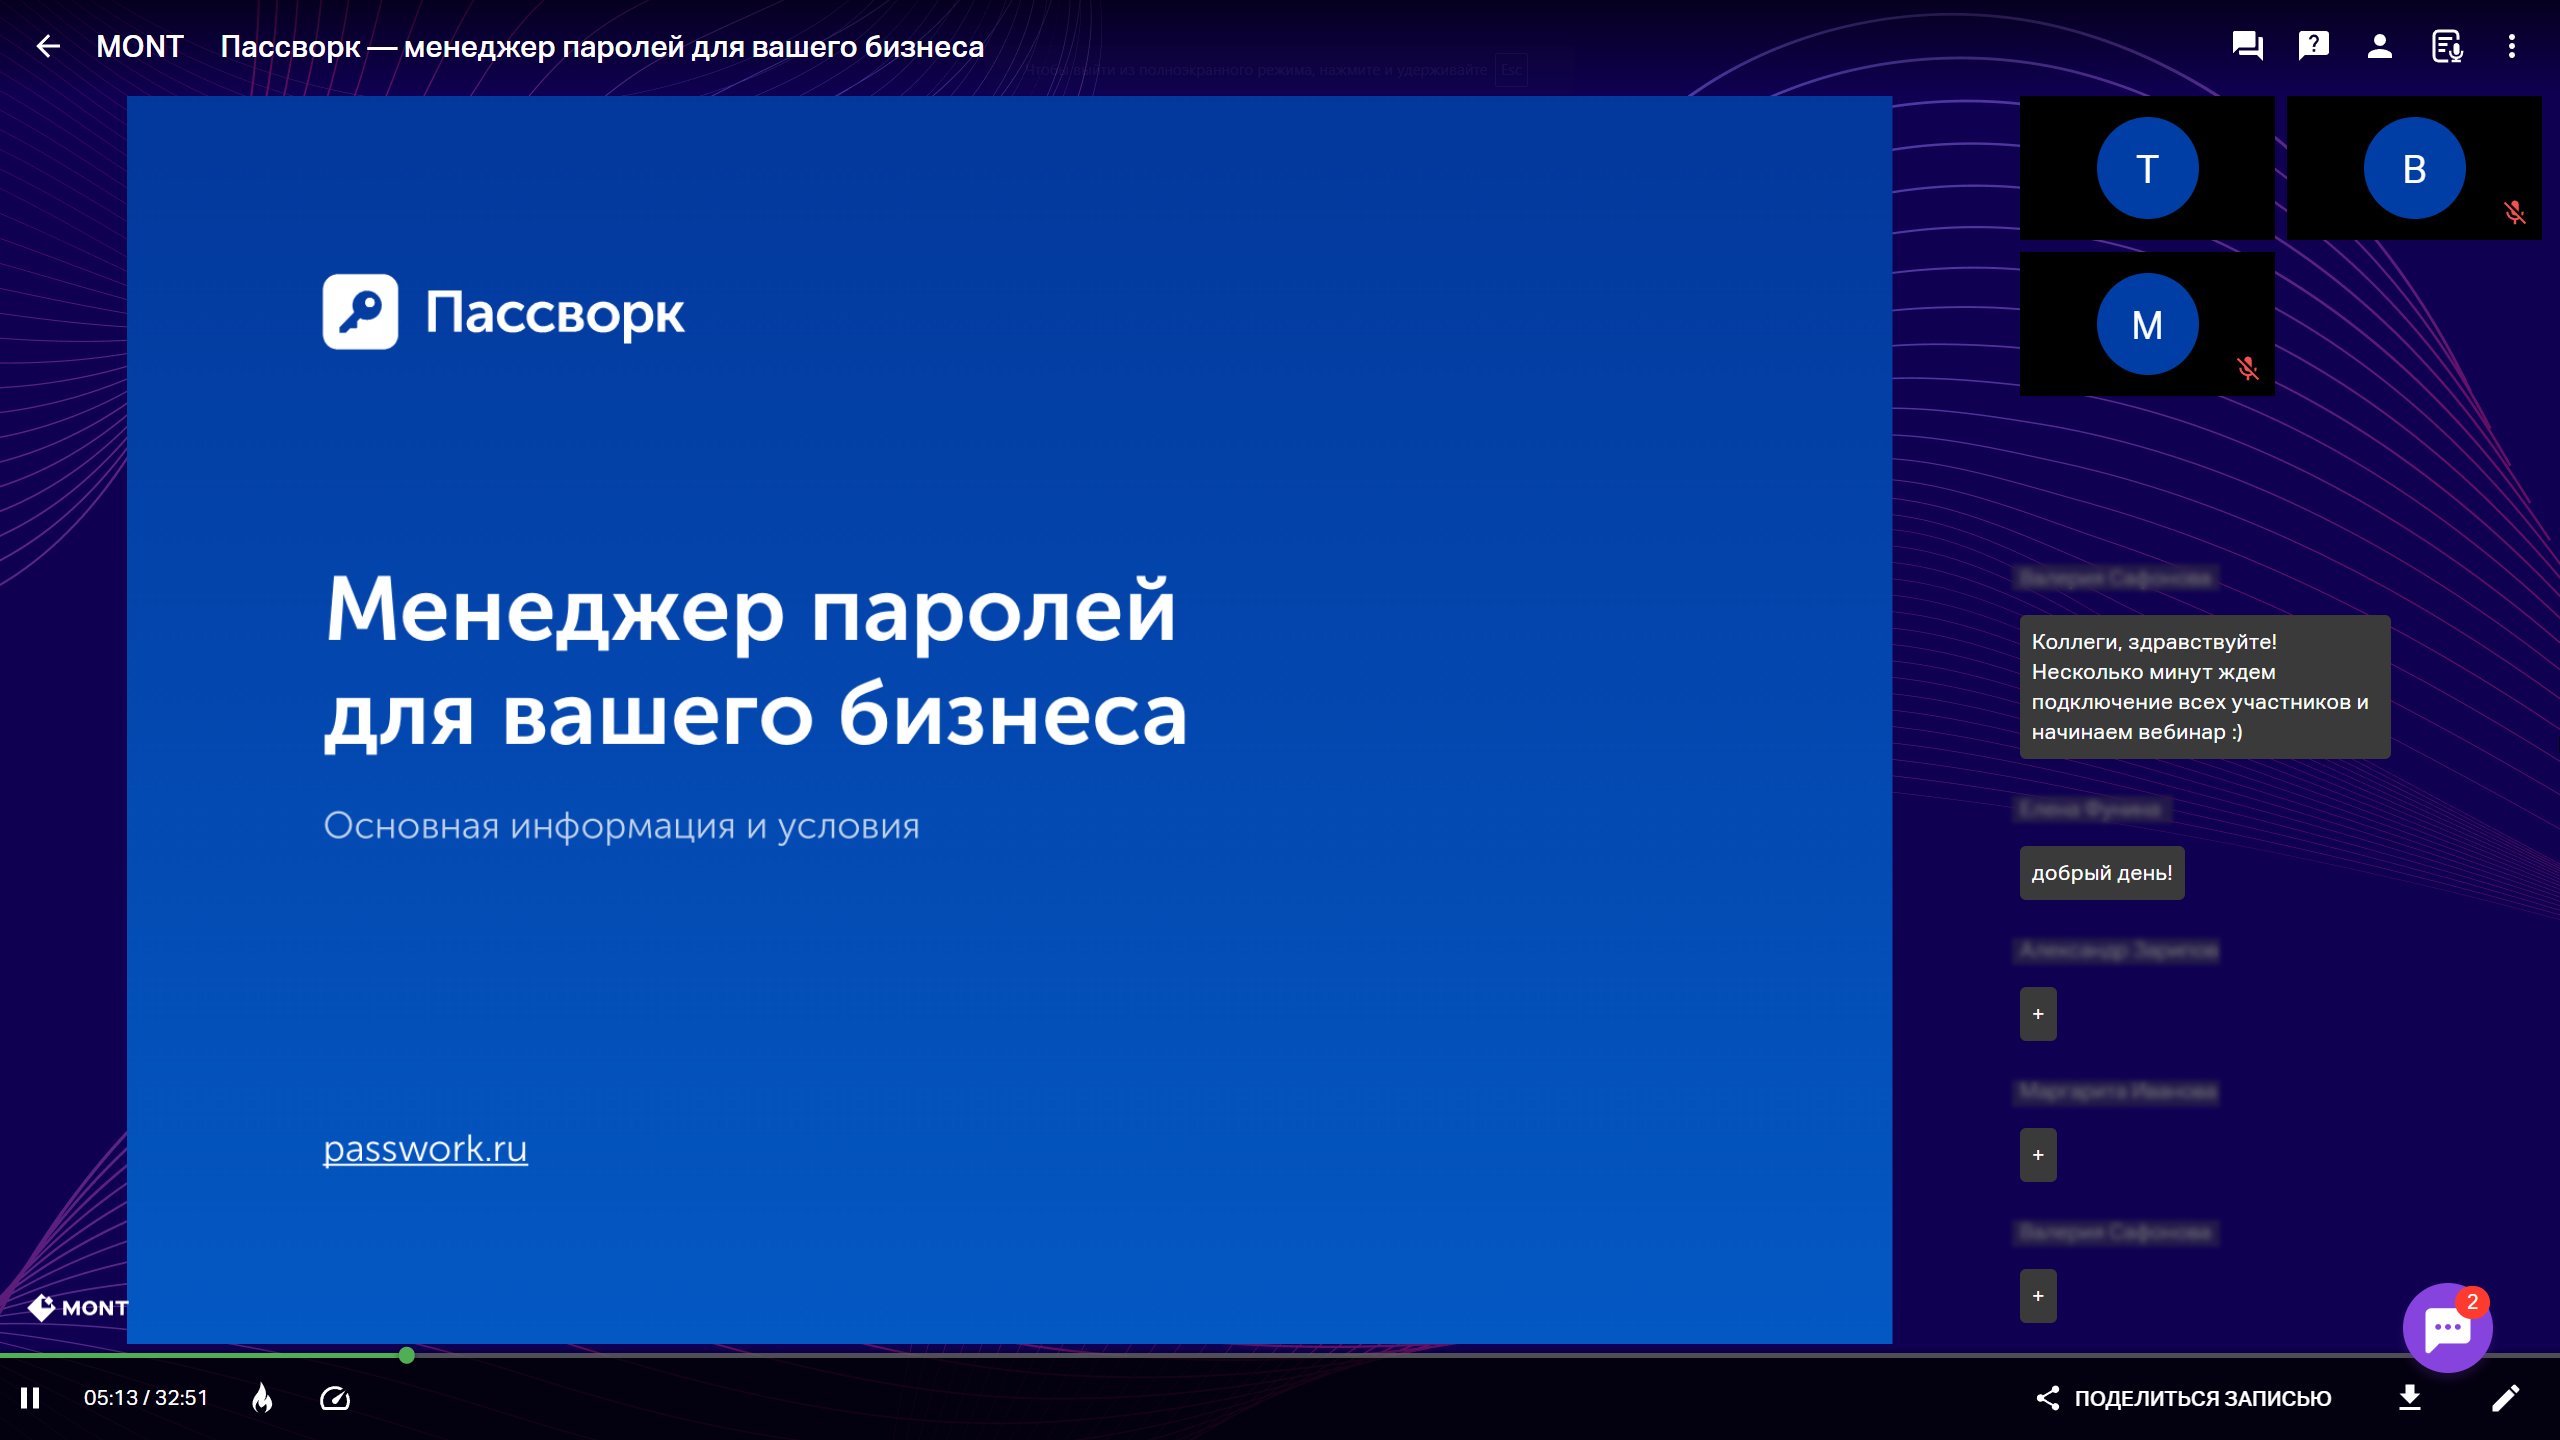
Task: Go back using the arrow icon
Action: click(48, 46)
